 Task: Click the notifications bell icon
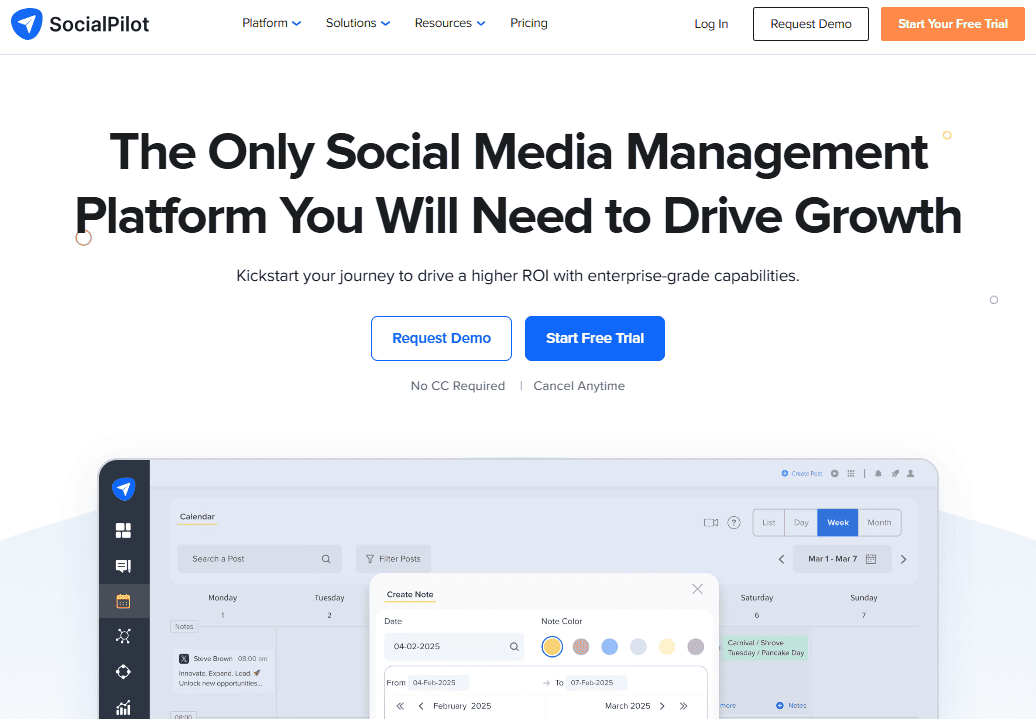(x=878, y=473)
